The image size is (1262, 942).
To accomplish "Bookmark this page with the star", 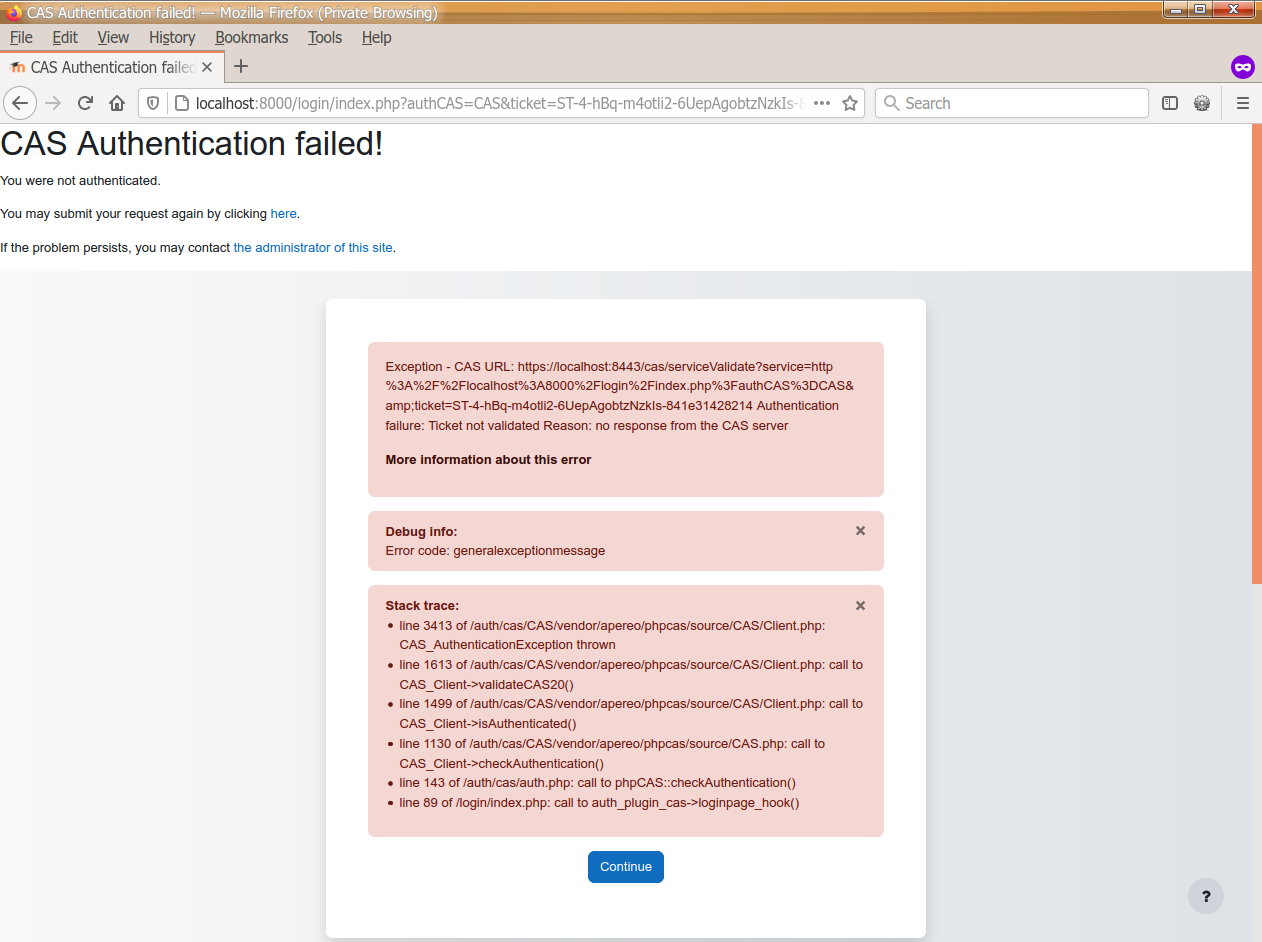I will [850, 103].
